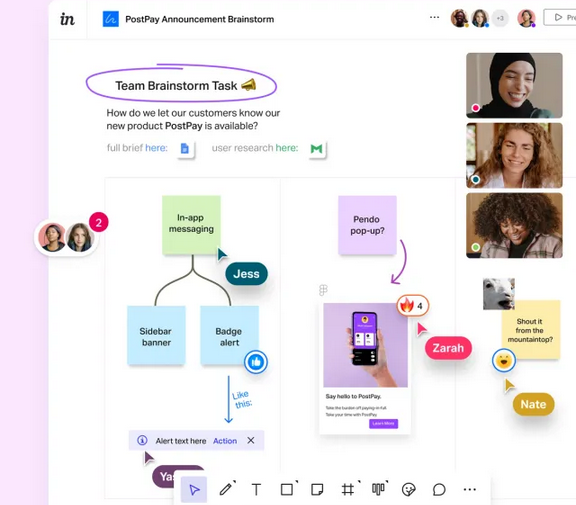
Task: Click the thumbs-up reaction on Badge alert
Action: [x=256, y=362]
